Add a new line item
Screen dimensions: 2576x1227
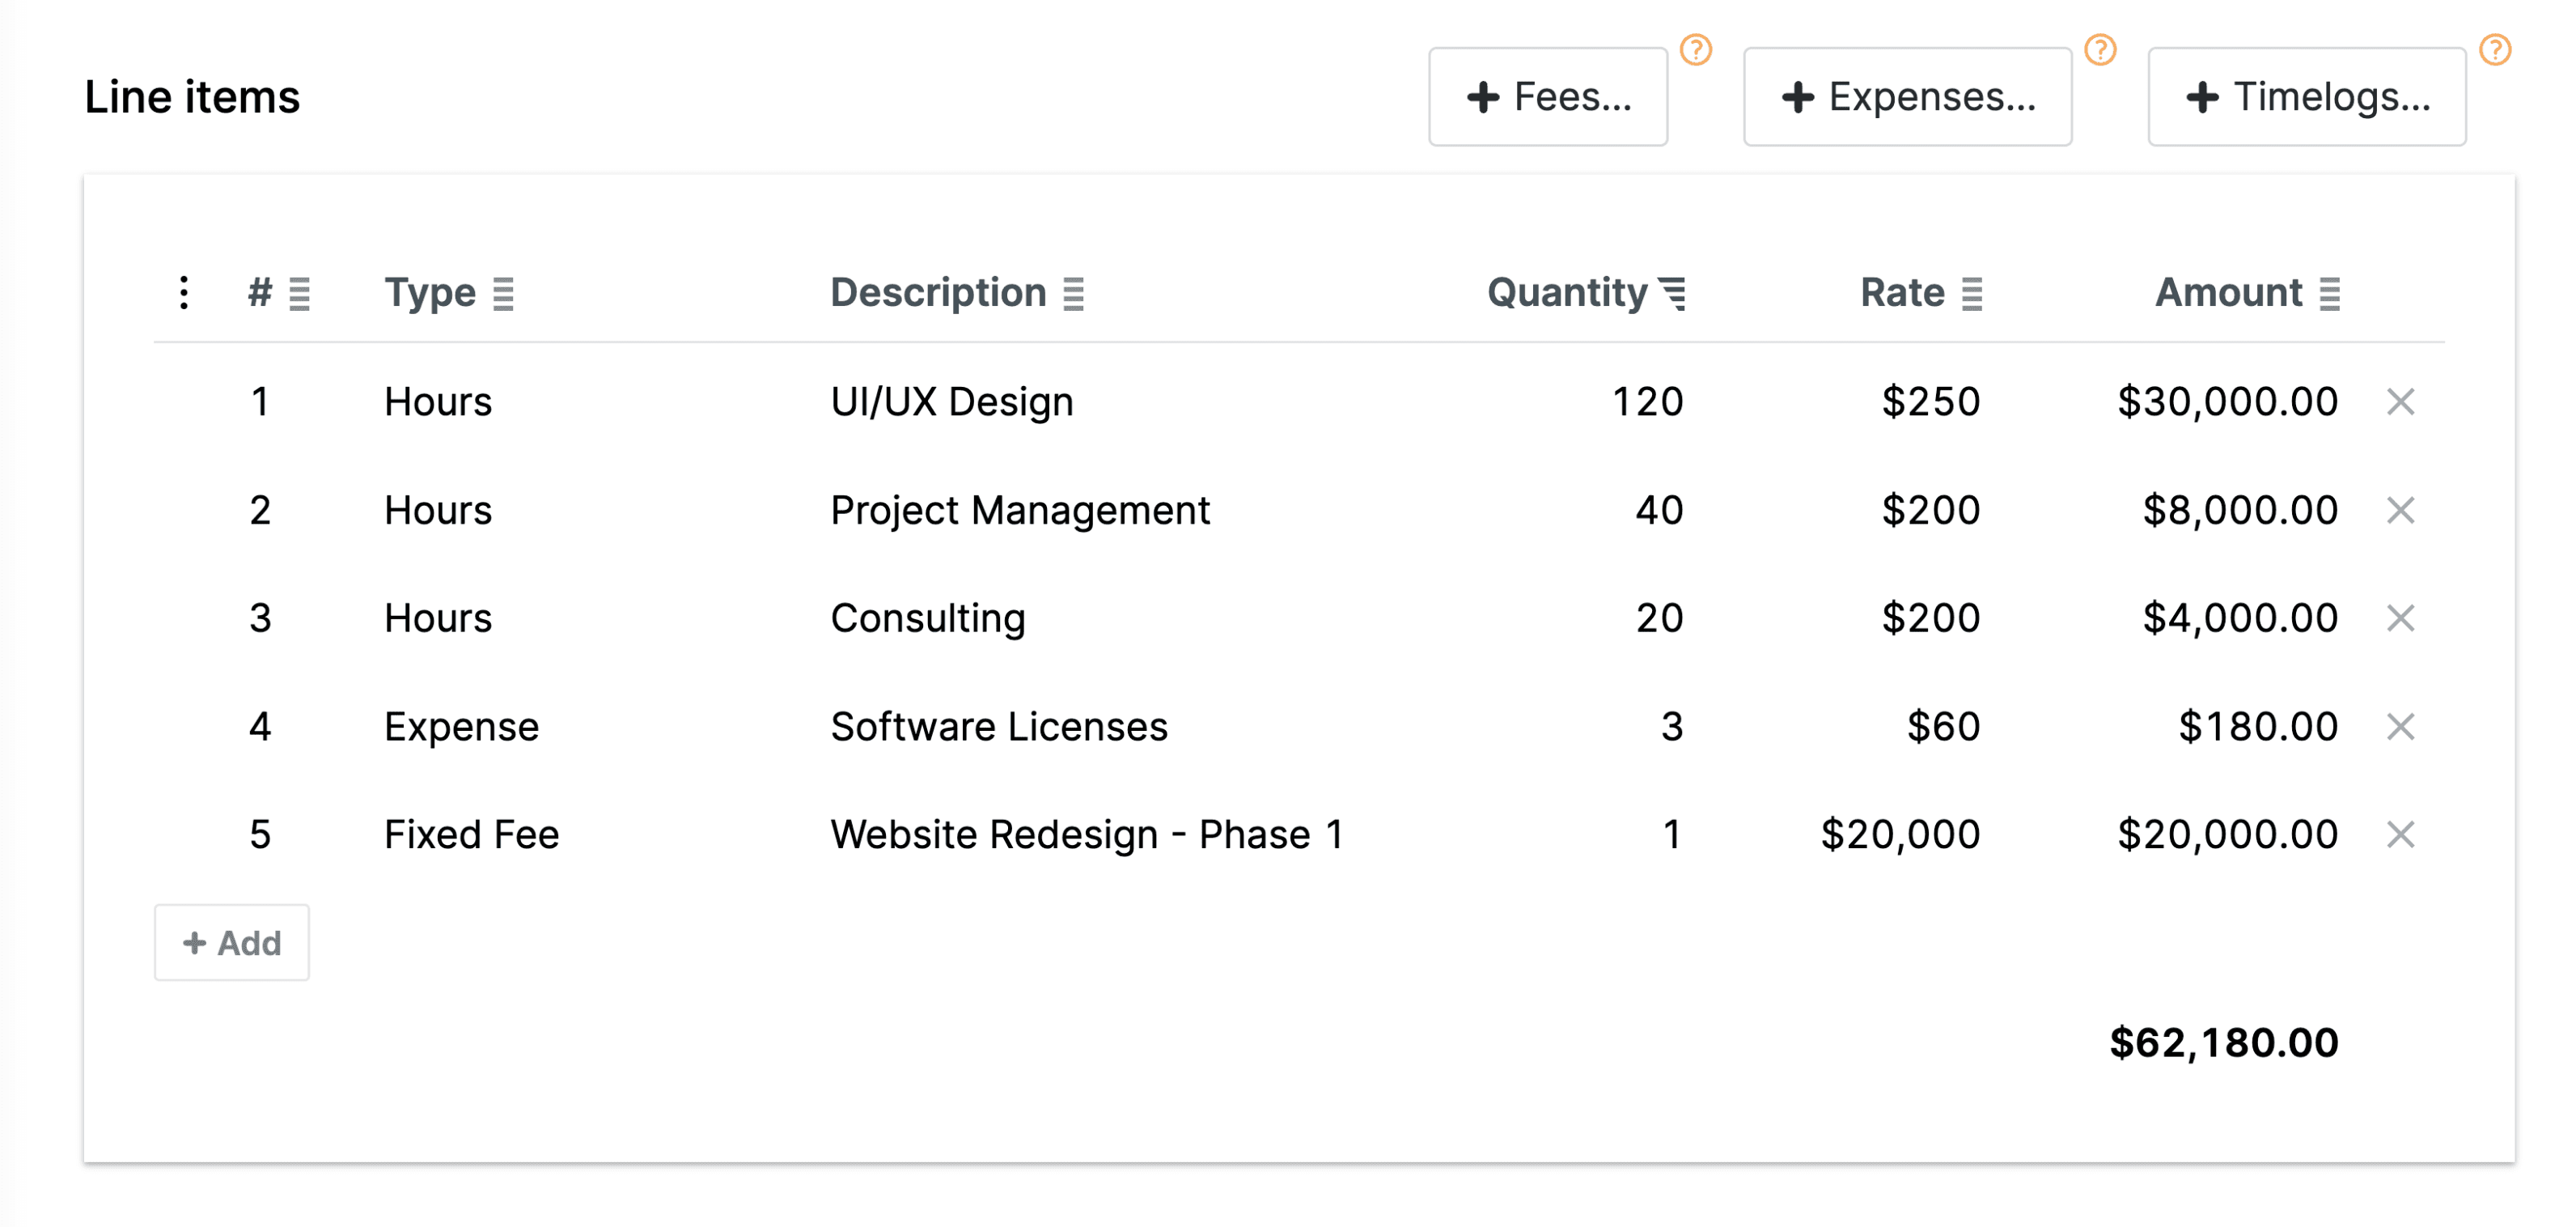232,943
